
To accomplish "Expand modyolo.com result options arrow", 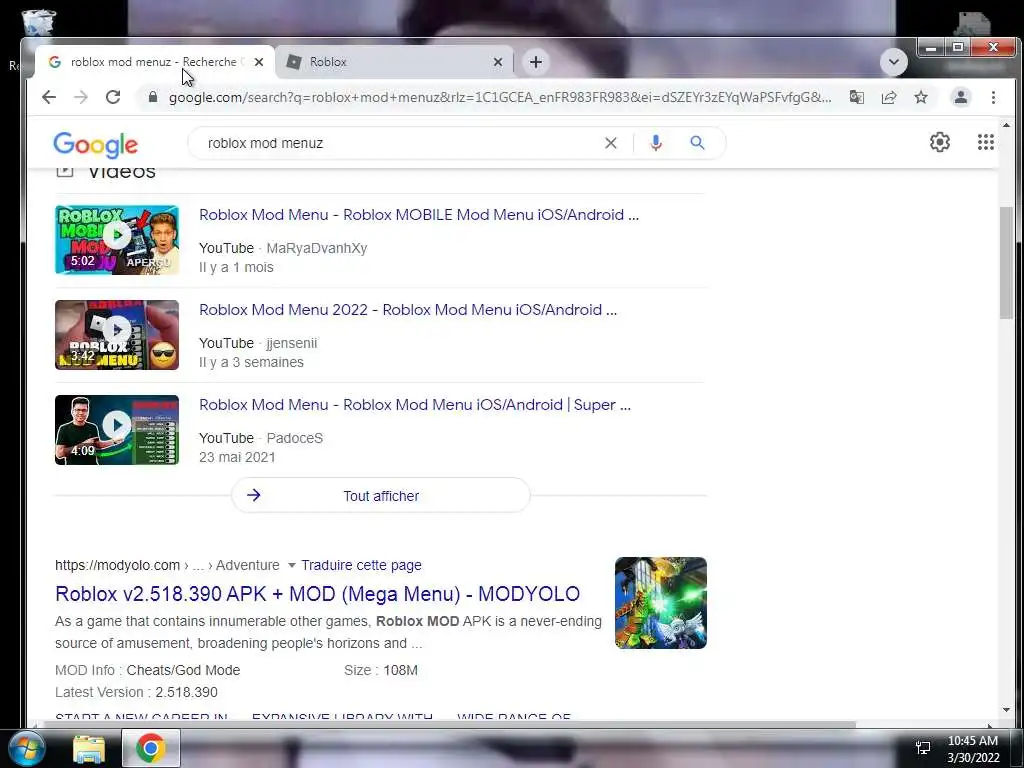I will [292, 566].
